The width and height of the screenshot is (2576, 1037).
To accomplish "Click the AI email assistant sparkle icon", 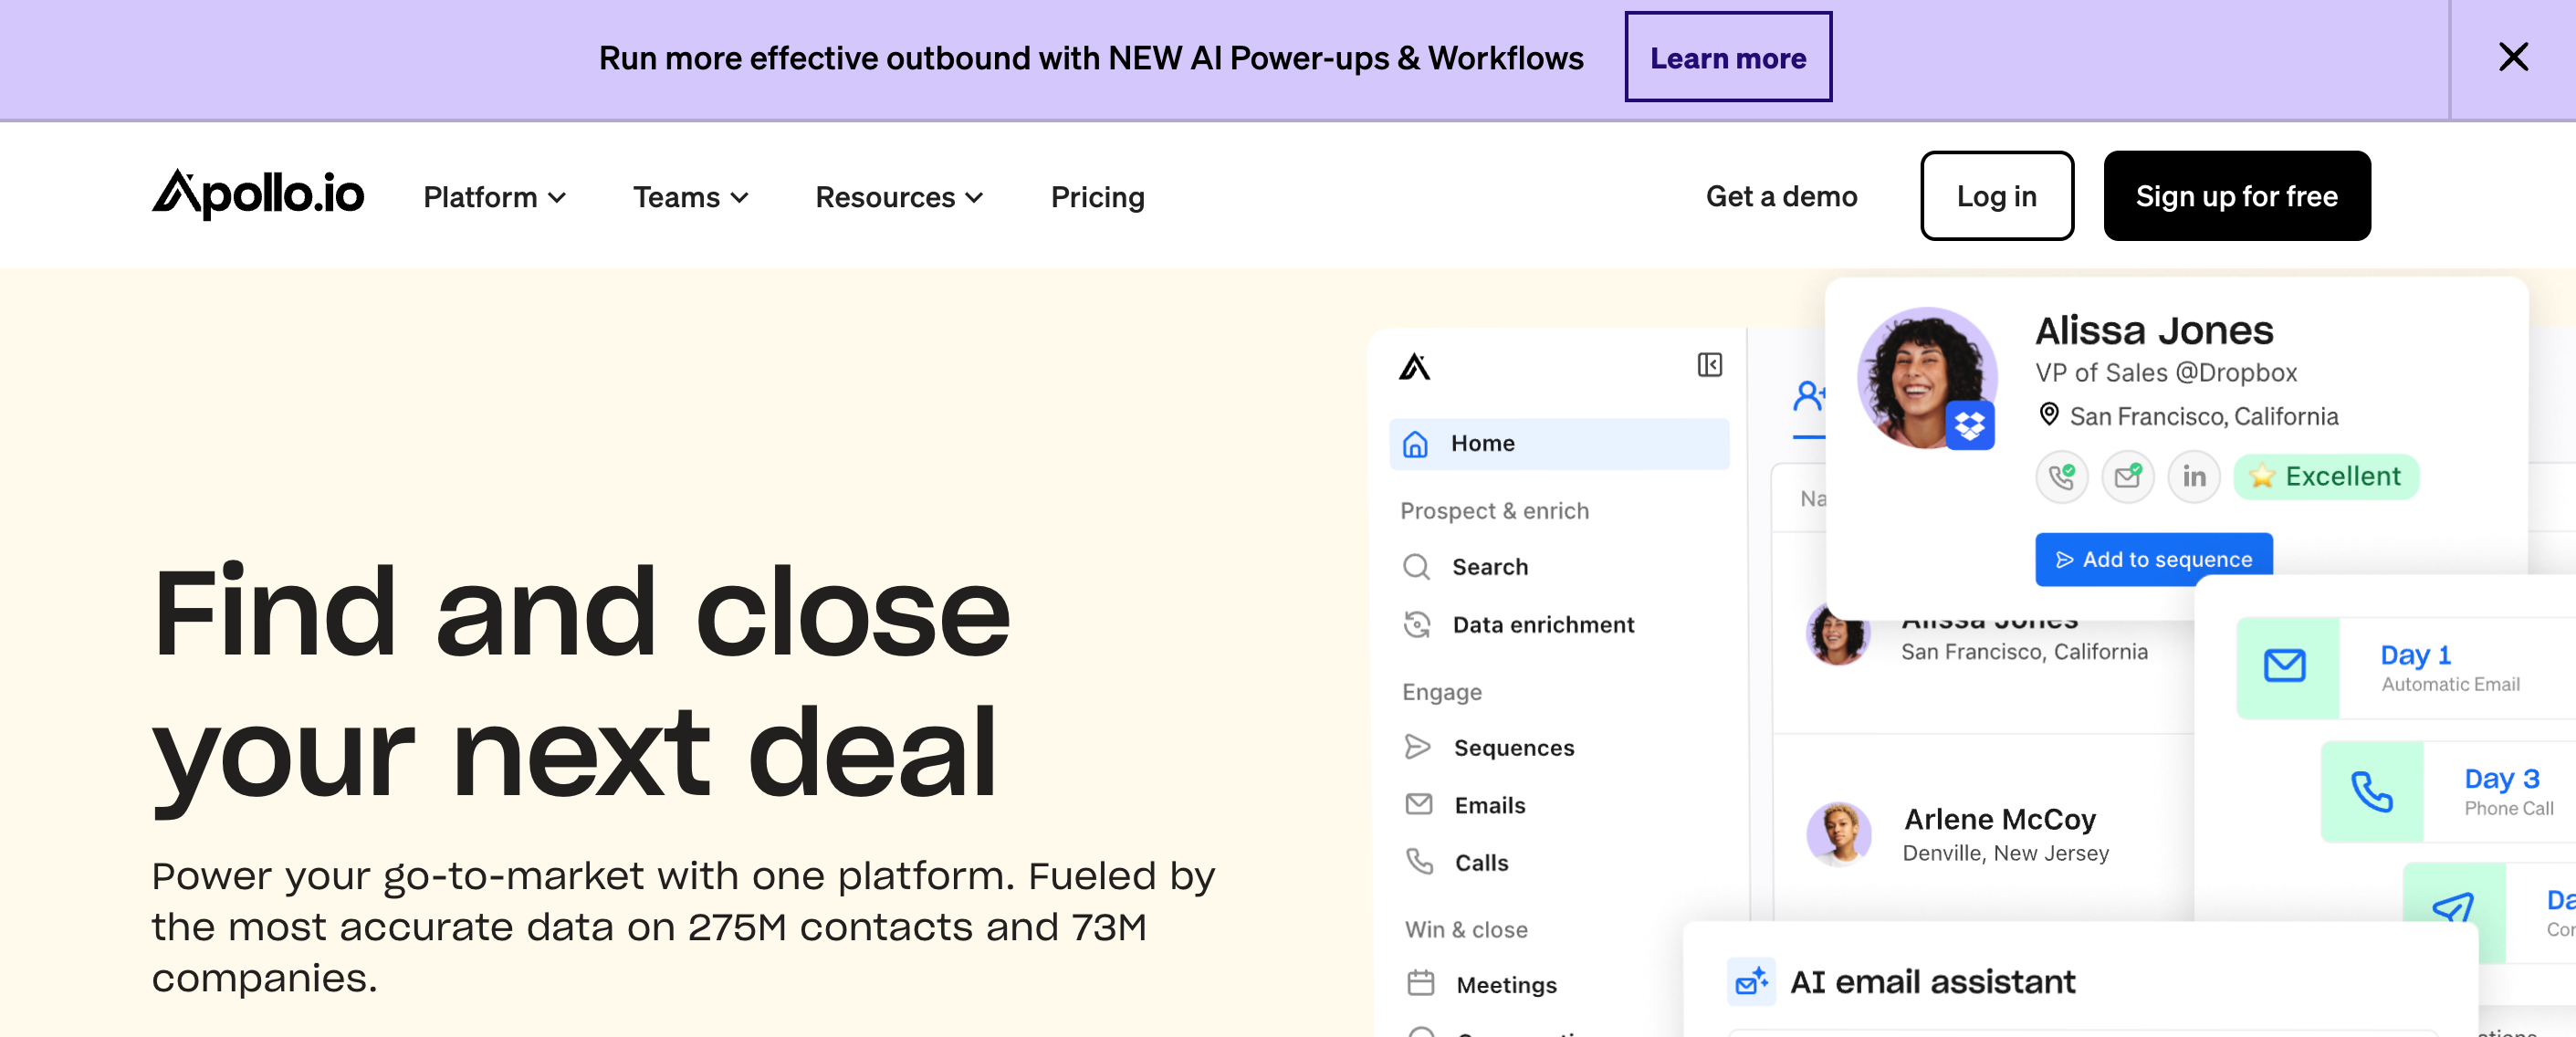I will (1751, 982).
